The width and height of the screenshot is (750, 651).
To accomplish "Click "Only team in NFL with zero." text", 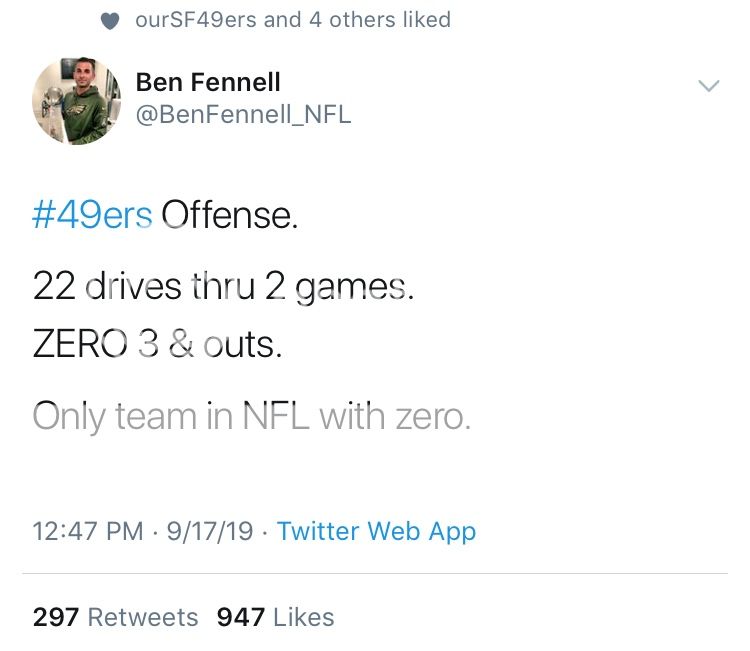I will pyautogui.click(x=251, y=415).
